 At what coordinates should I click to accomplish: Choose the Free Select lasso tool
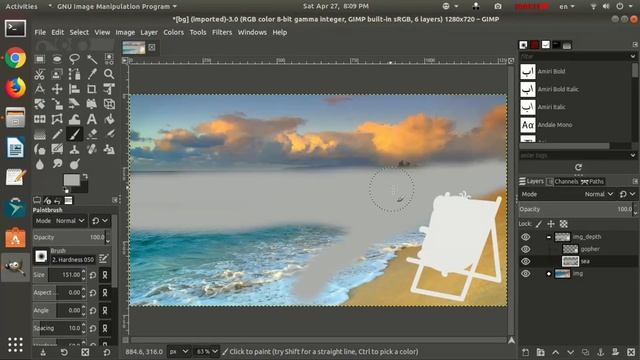pyautogui.click(x=74, y=59)
